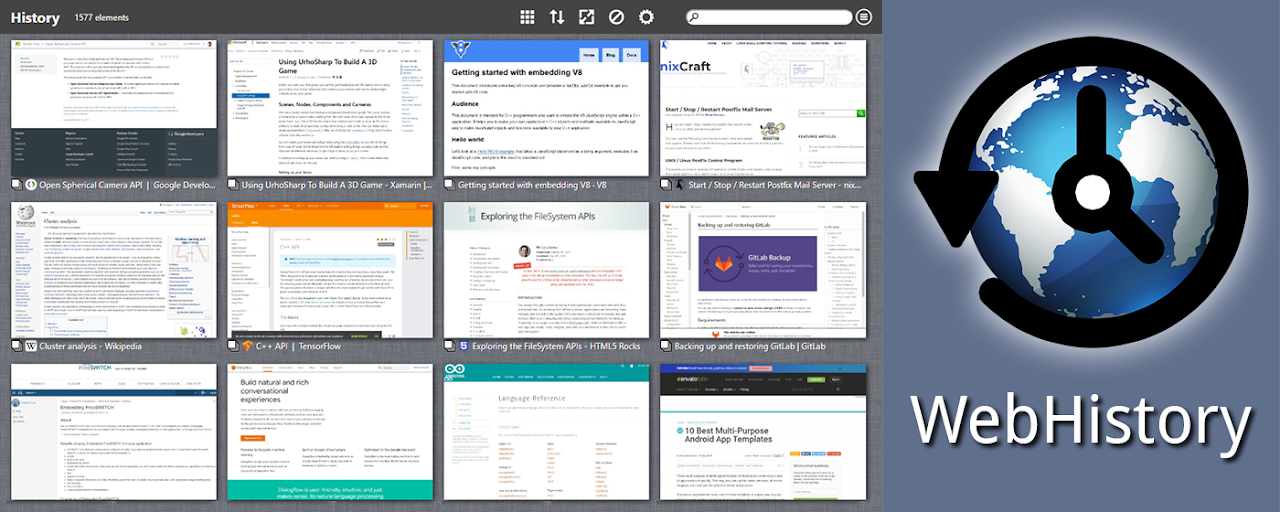Open 'Cluster analysis - Wikipedia' title

(91, 346)
